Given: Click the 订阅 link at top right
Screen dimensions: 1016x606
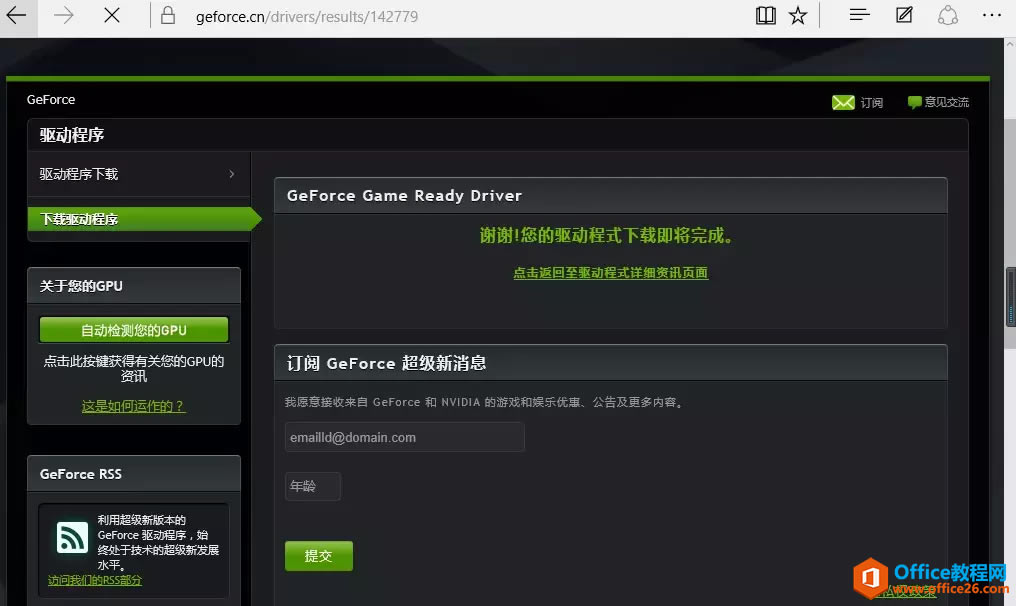Looking at the screenshot, I should click(x=872, y=102).
